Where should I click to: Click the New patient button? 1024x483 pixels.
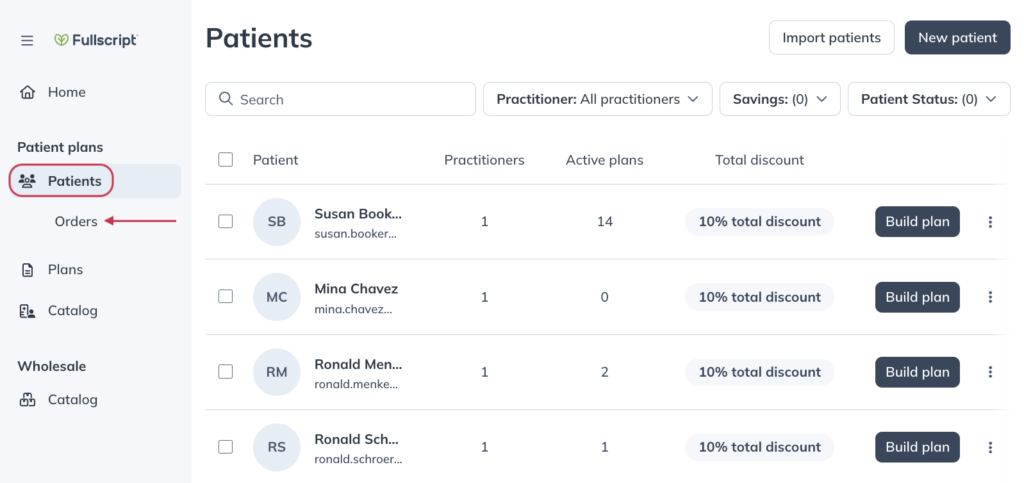point(957,37)
